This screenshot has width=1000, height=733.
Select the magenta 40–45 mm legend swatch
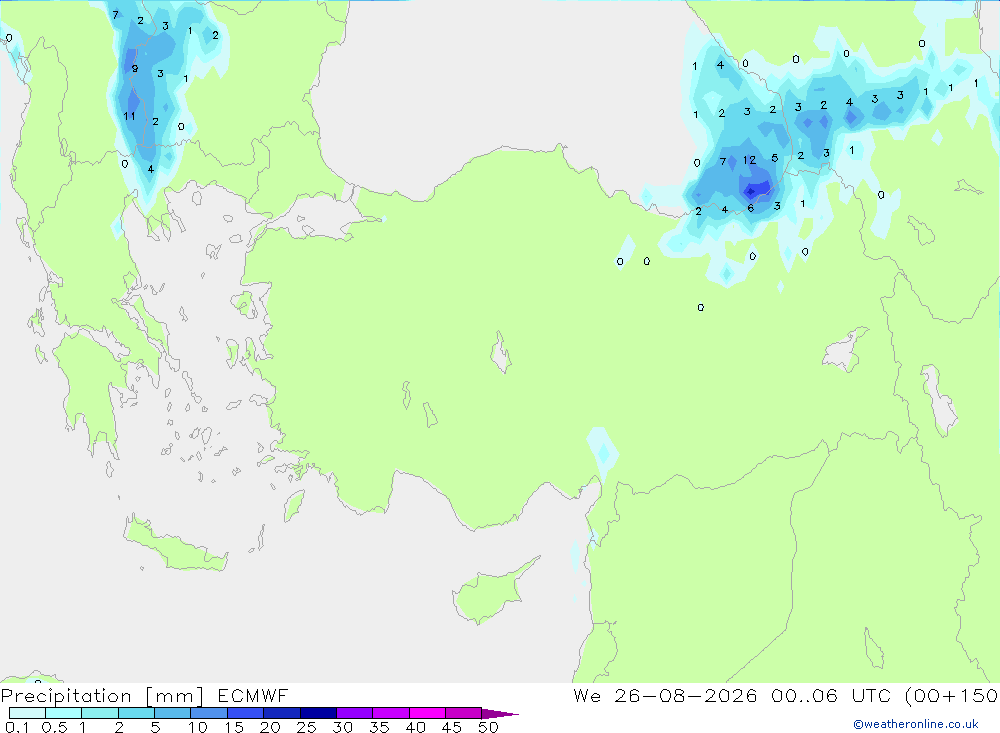(x=427, y=713)
